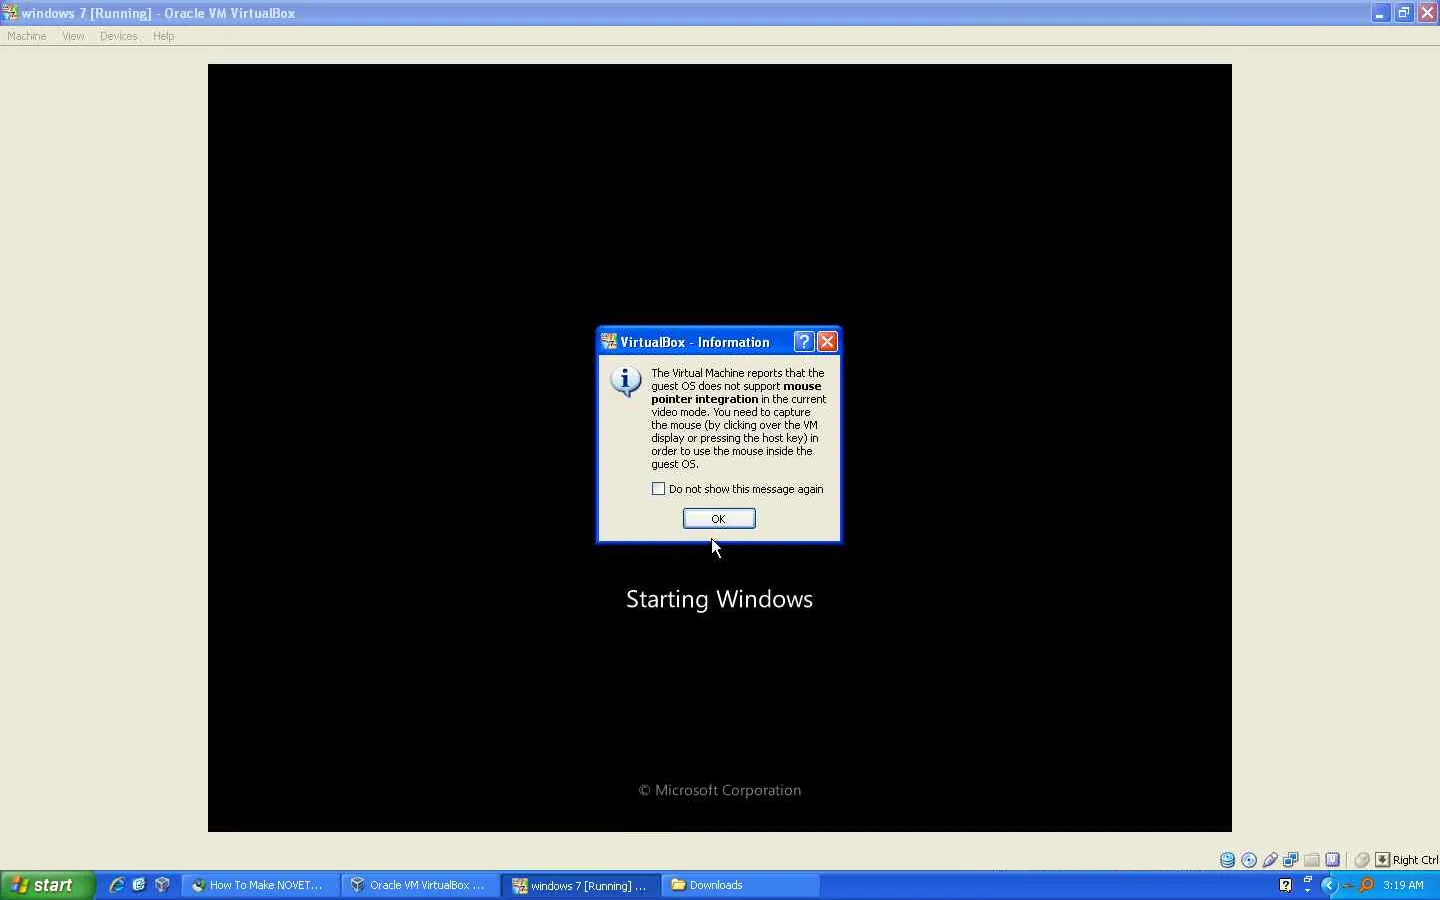Click the shared folders status icon
The width and height of the screenshot is (1440, 900).
click(x=1312, y=860)
